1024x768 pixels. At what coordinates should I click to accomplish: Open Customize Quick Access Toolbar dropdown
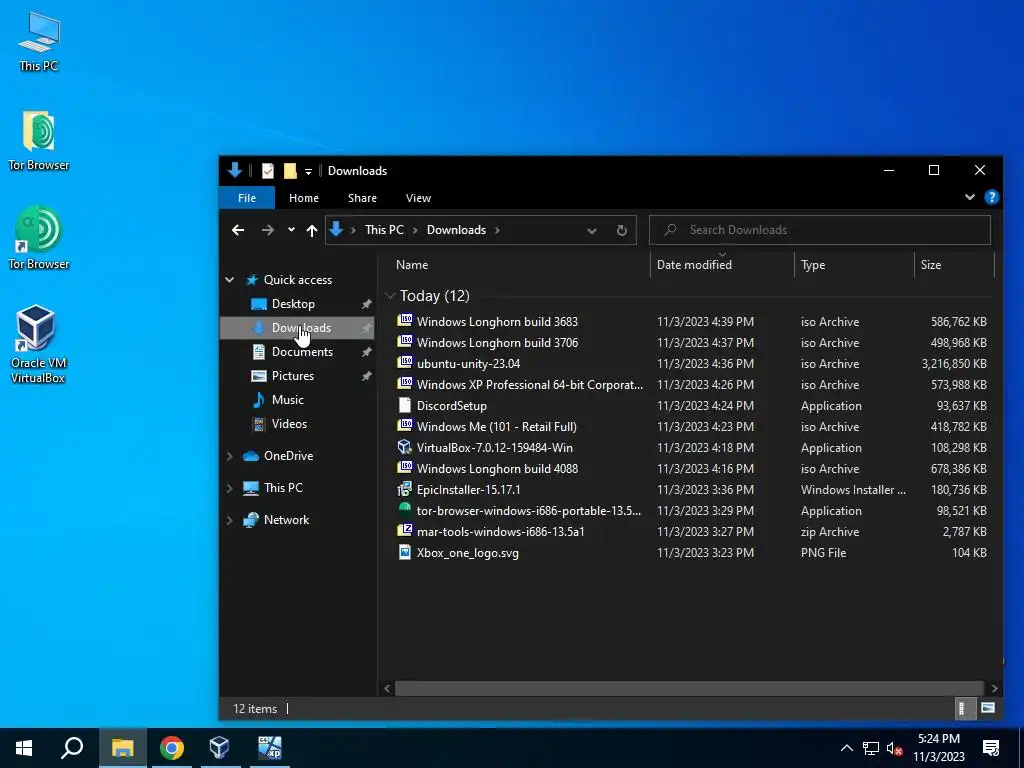click(x=308, y=172)
